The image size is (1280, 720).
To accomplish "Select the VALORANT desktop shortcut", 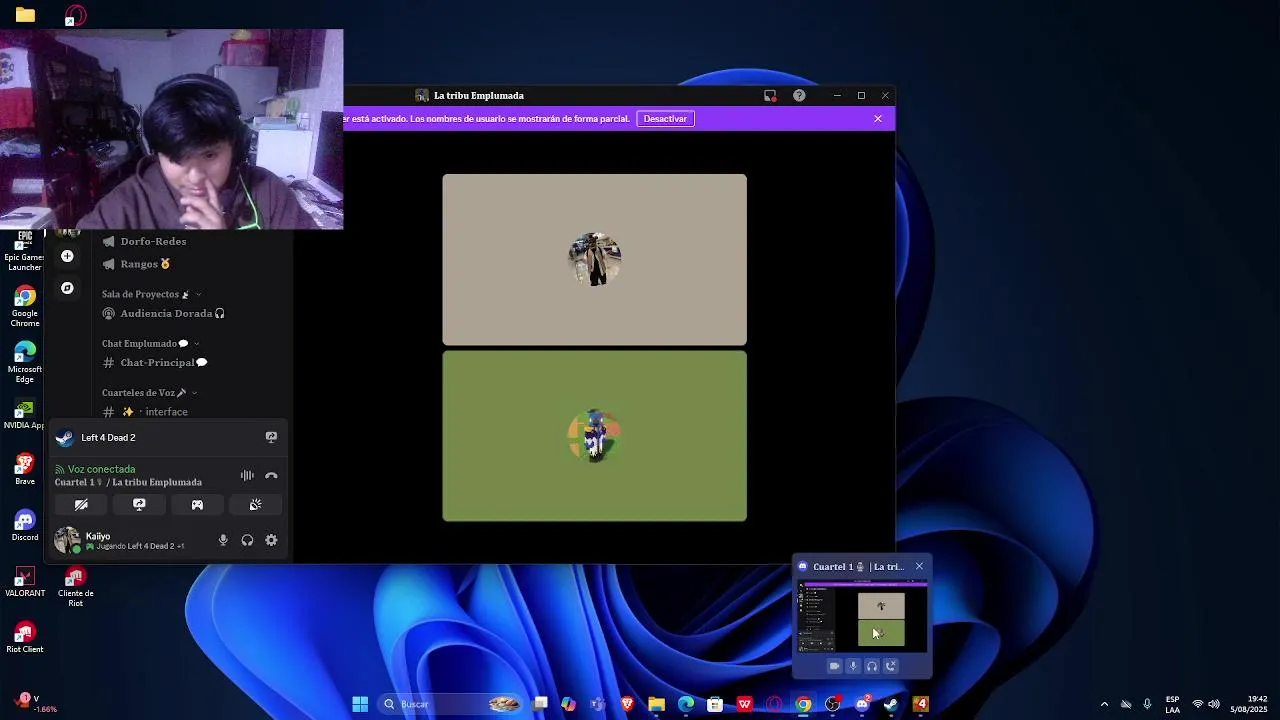I will (25, 582).
